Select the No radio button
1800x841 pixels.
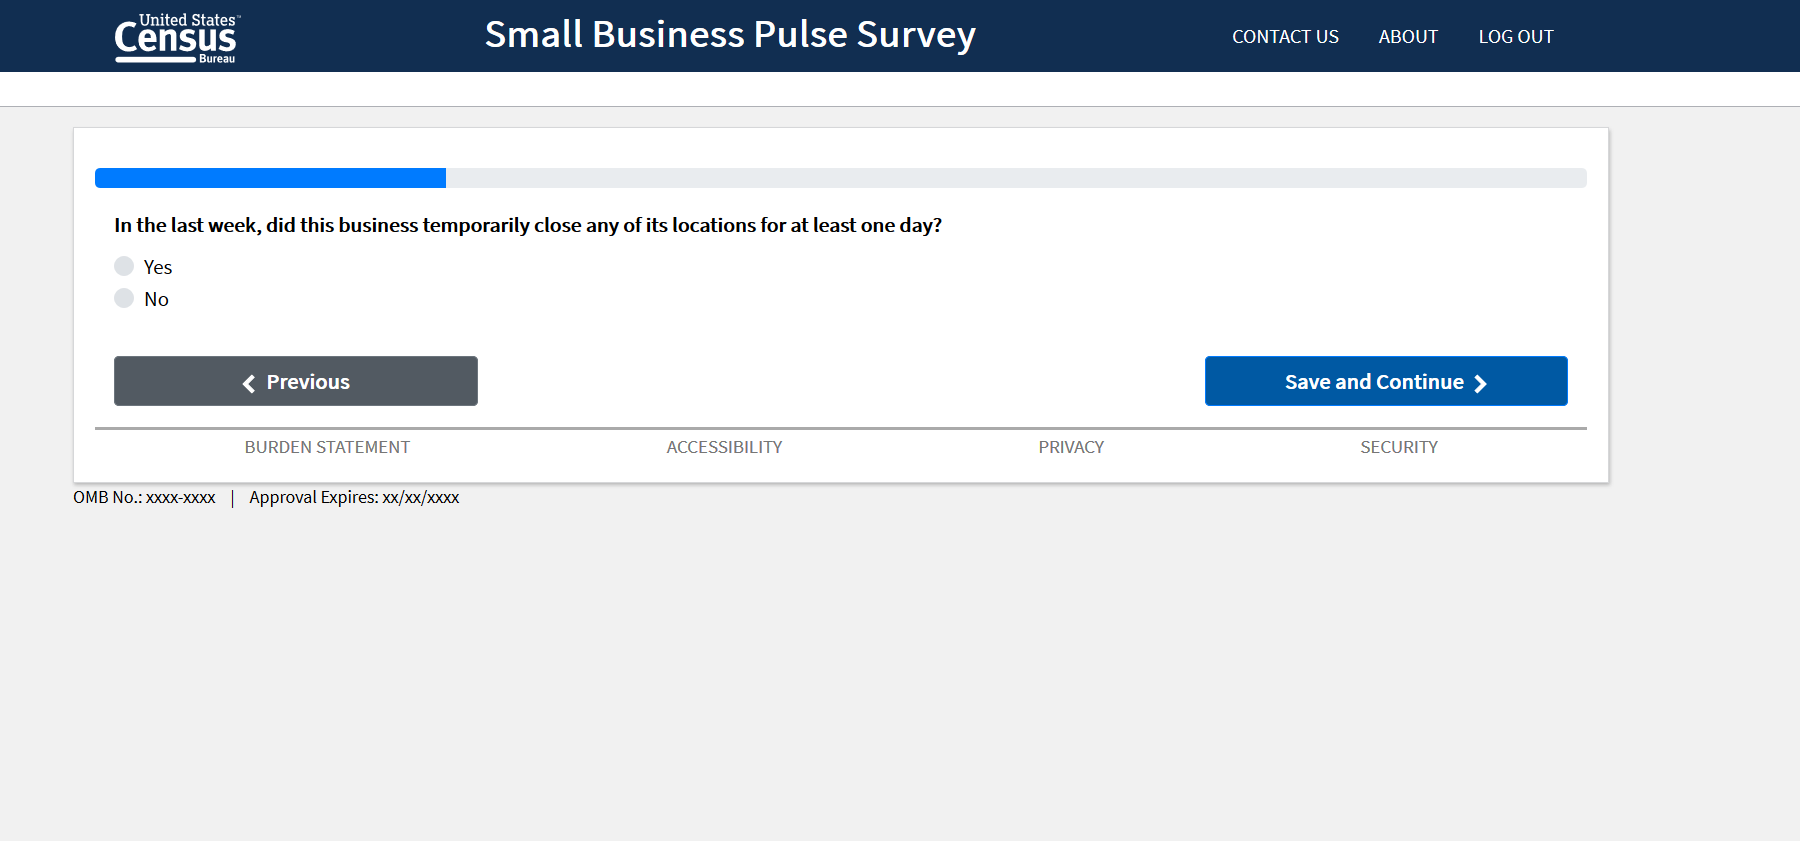(x=124, y=298)
